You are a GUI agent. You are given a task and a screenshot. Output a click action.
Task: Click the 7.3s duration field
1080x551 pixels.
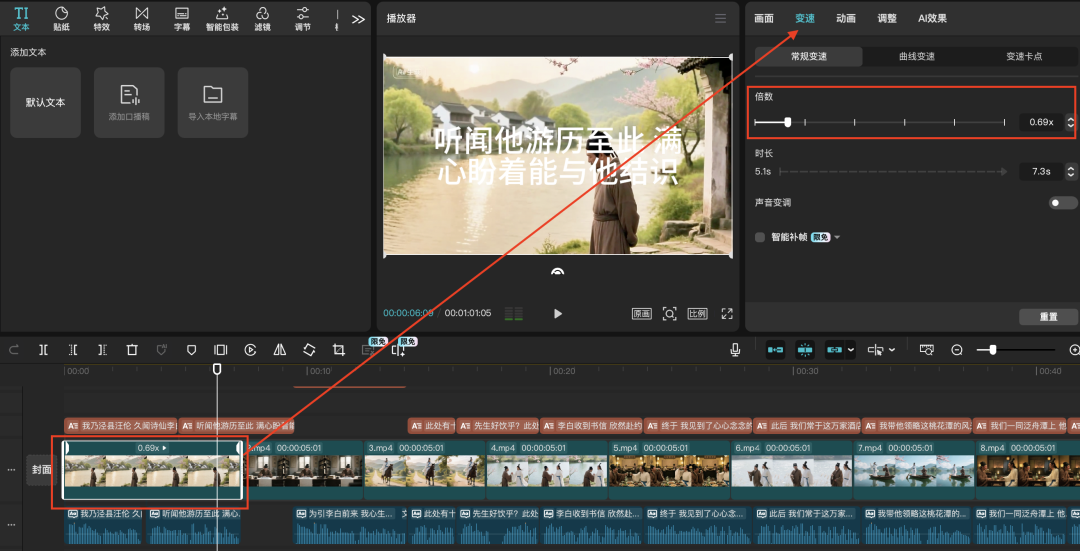pos(1041,171)
